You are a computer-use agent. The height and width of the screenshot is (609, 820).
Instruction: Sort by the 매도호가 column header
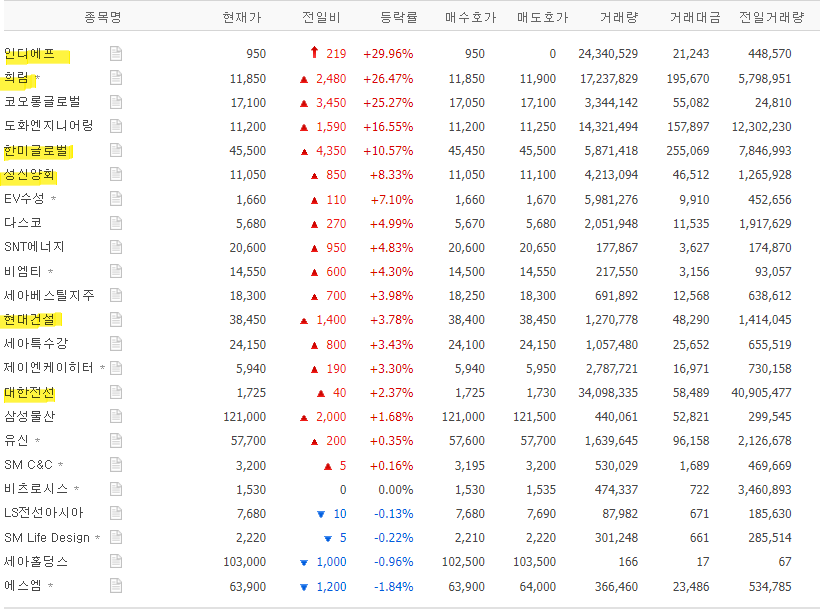tap(542, 17)
